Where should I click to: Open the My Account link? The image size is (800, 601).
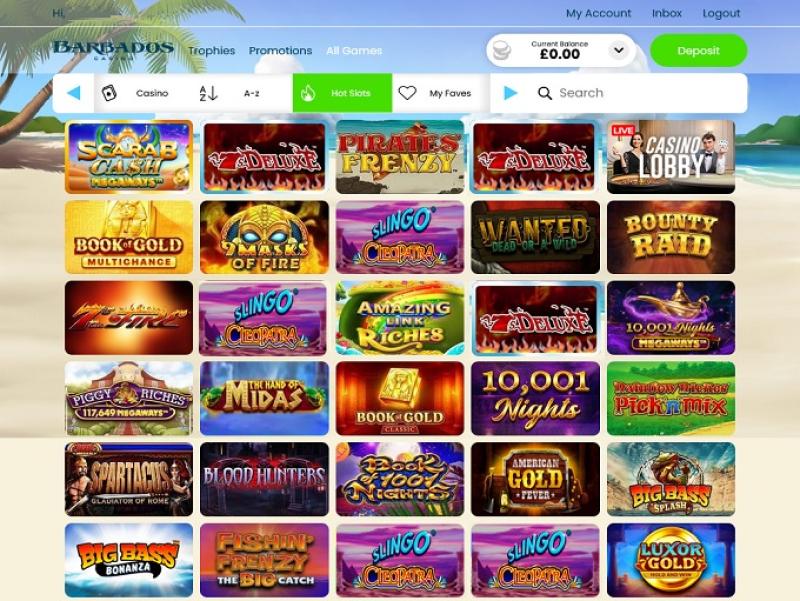click(598, 13)
